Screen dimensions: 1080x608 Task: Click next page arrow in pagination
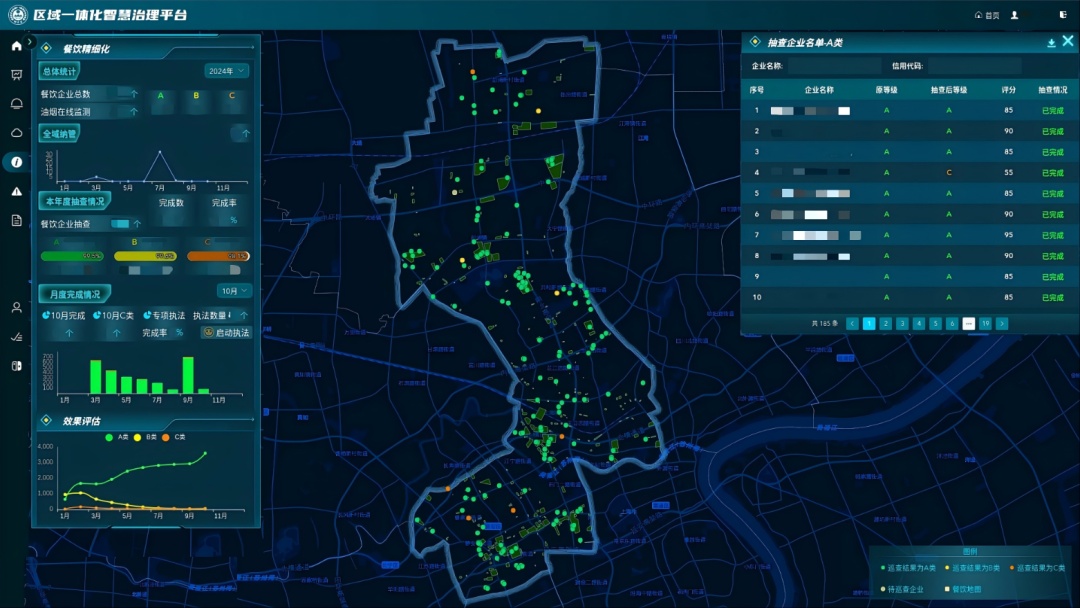coord(1002,324)
